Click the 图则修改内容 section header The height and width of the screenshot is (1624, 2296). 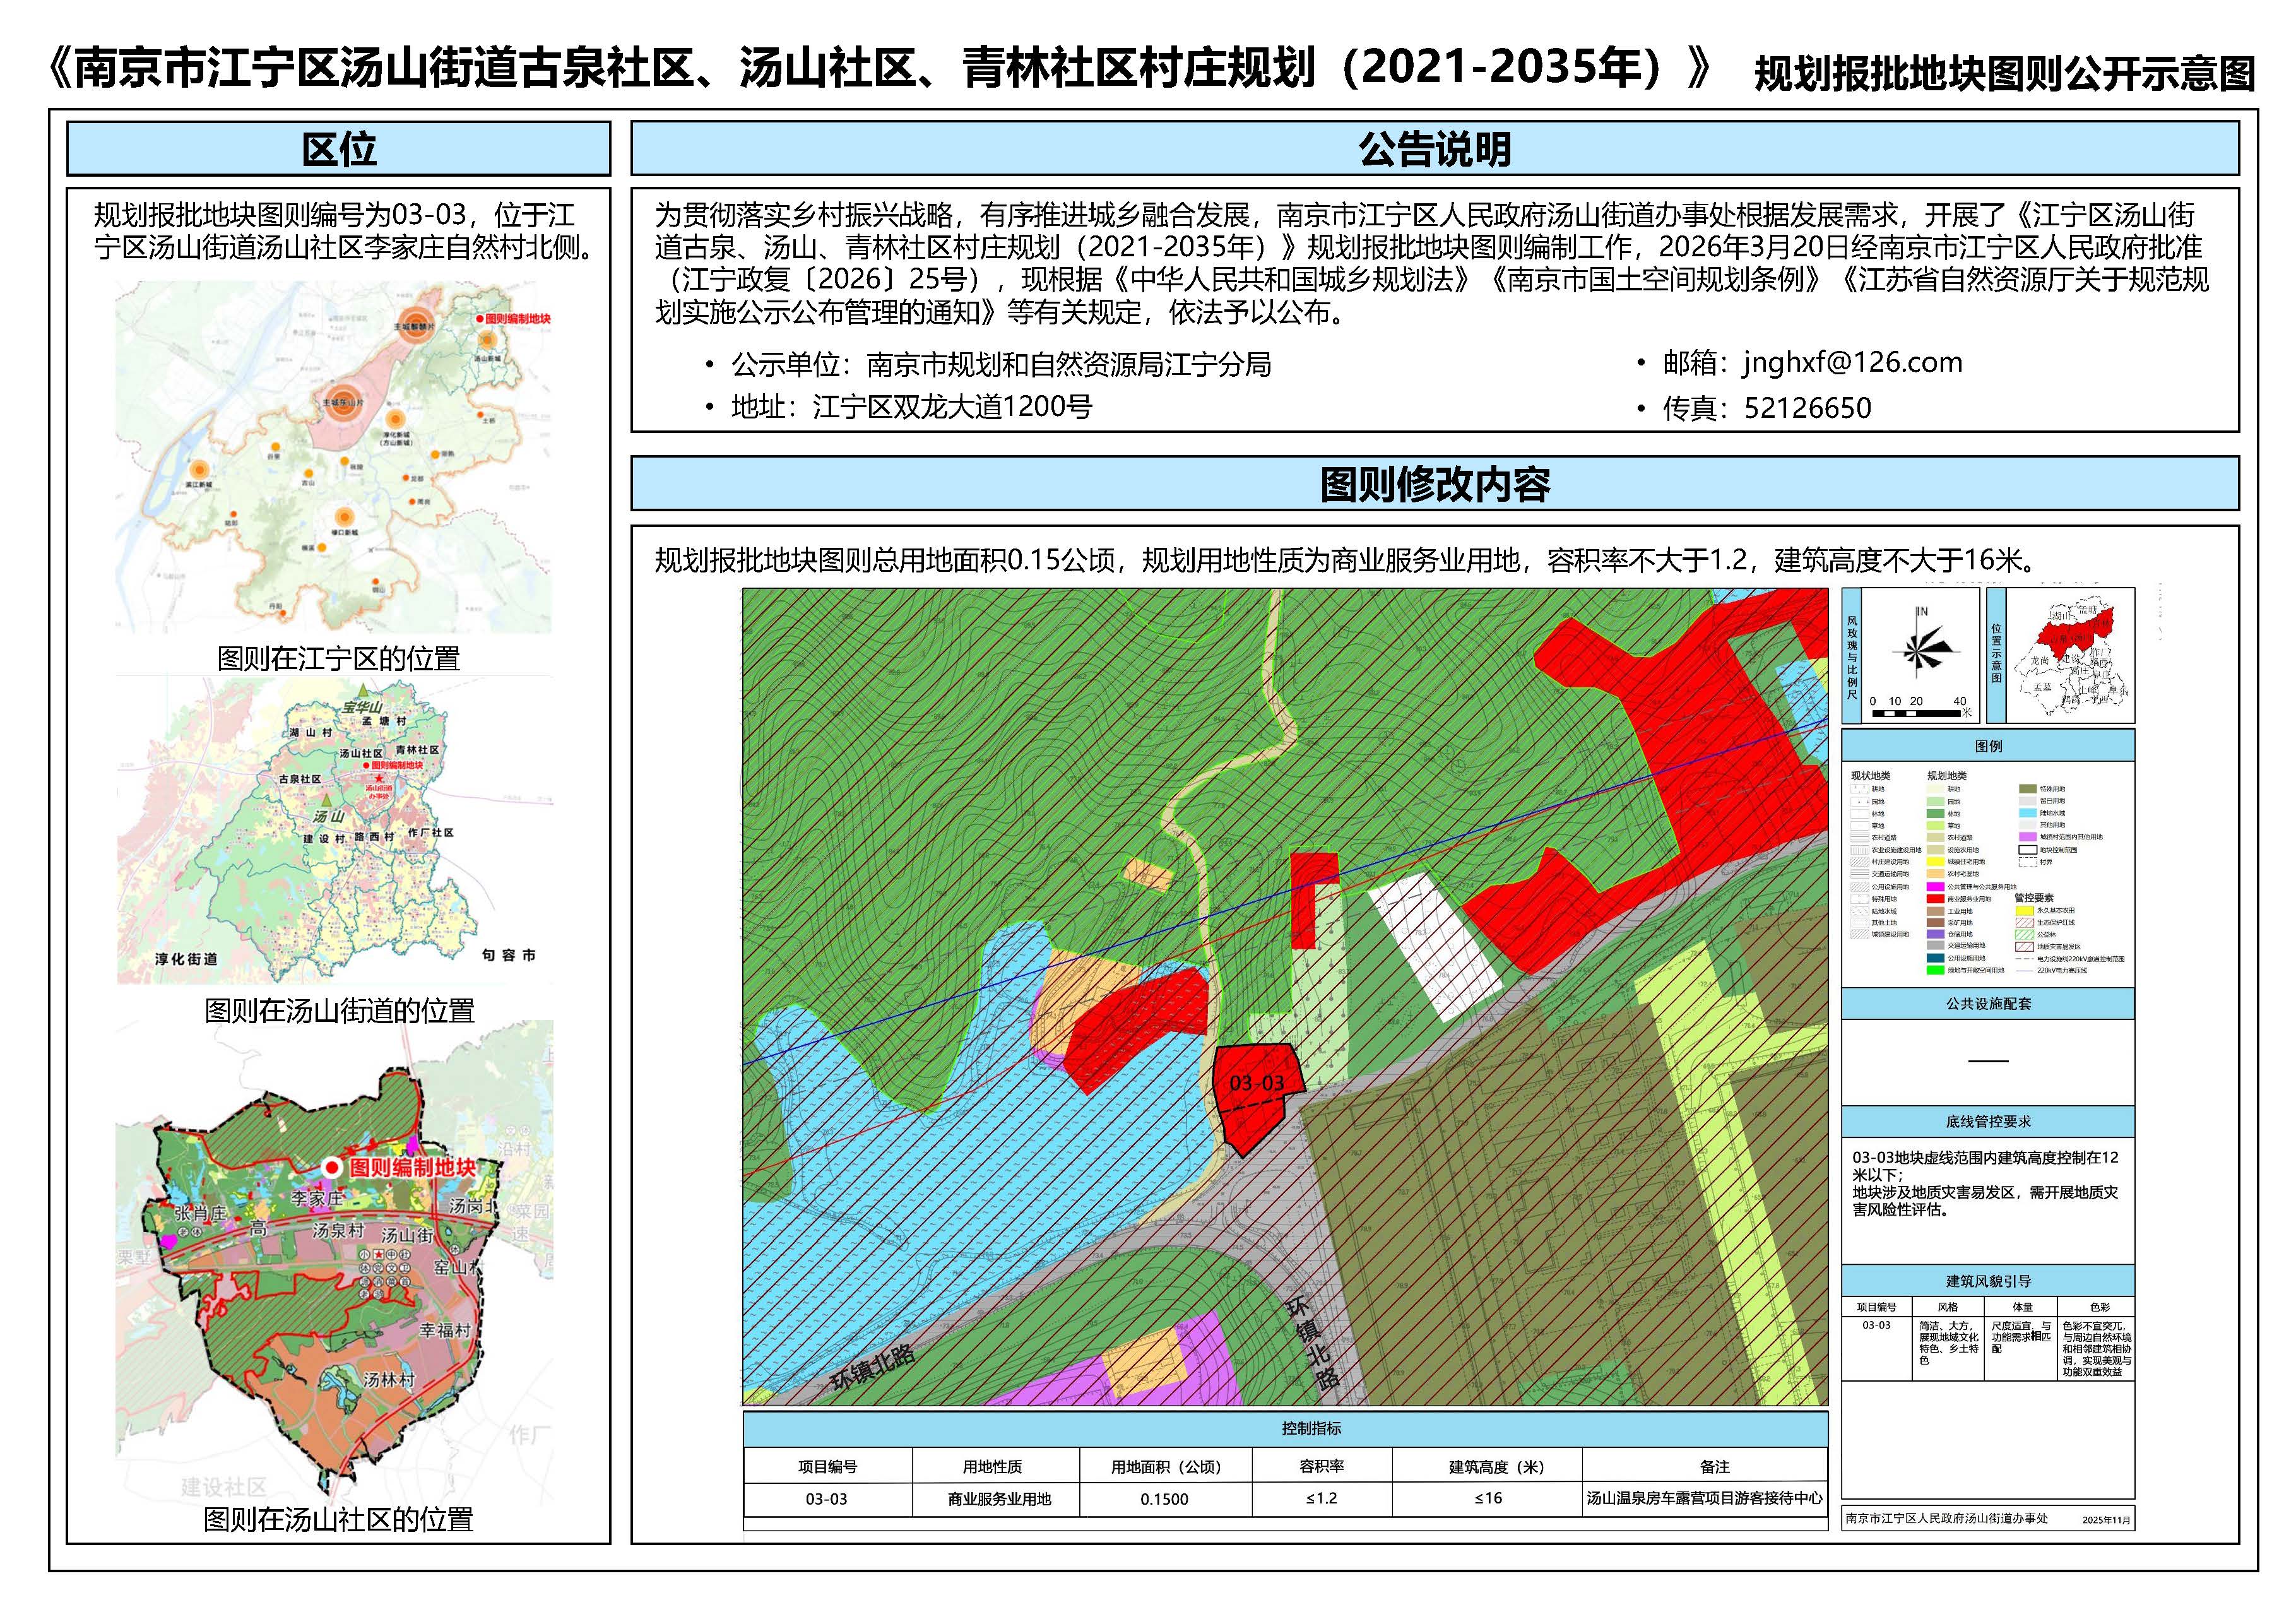1434,484
